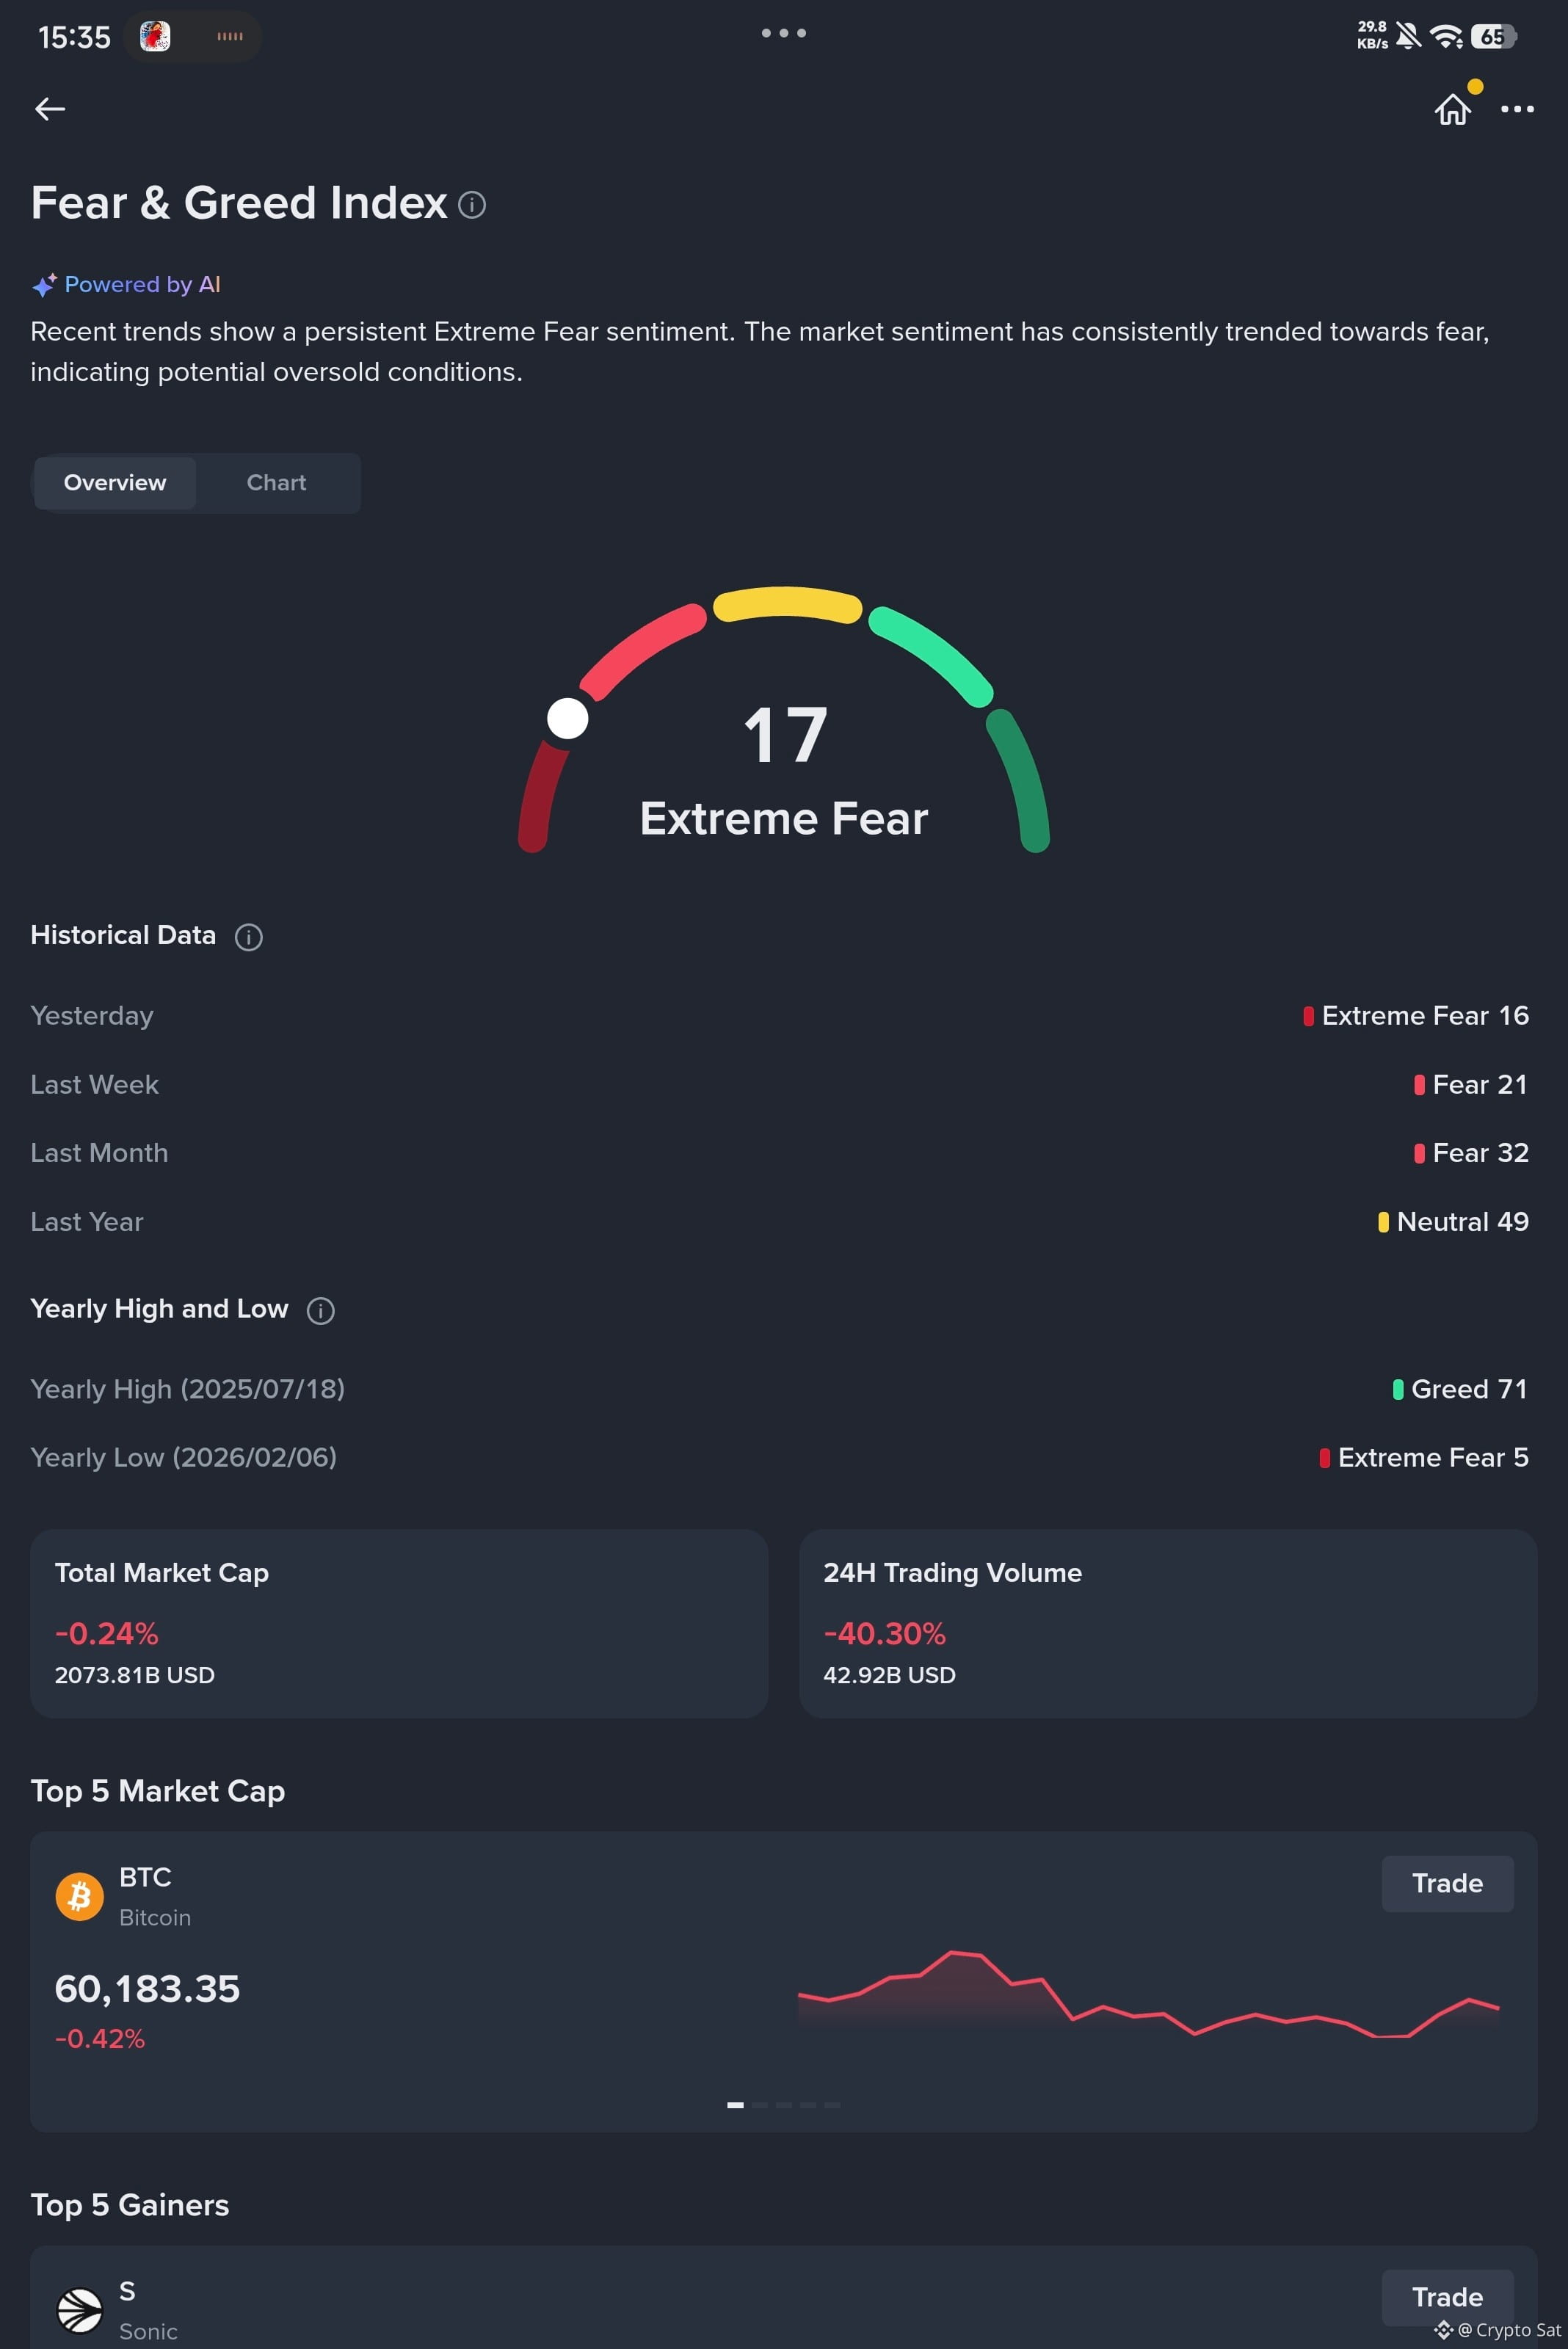Open the three-dot more menu

tap(1517, 109)
